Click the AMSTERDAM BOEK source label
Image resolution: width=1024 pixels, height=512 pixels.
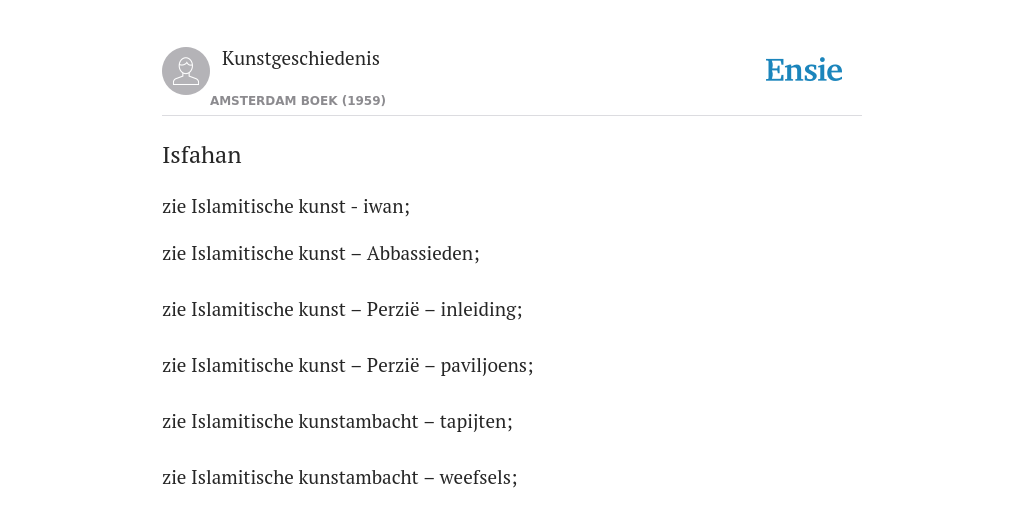click(274, 101)
